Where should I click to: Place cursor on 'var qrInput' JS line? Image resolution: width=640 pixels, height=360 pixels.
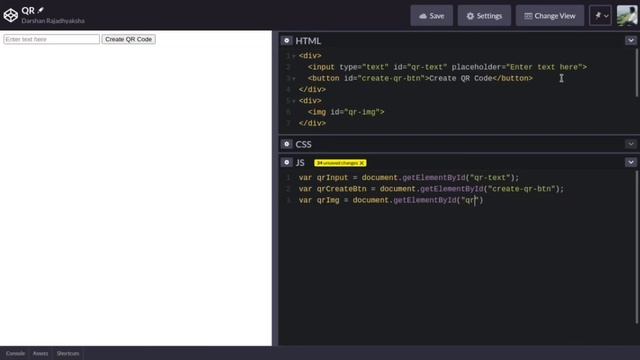pyautogui.click(x=409, y=178)
